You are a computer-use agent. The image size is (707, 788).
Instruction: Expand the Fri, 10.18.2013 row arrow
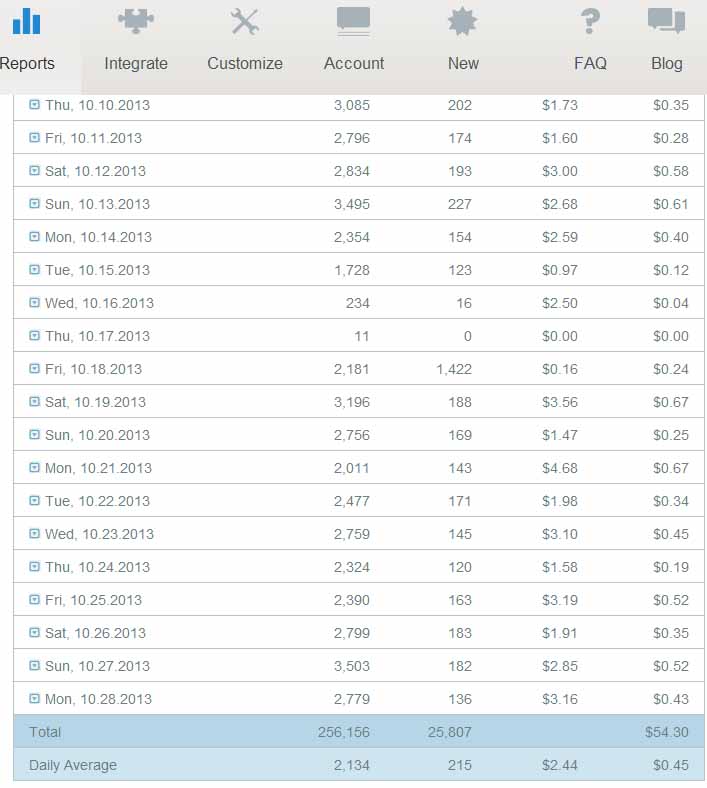point(35,368)
